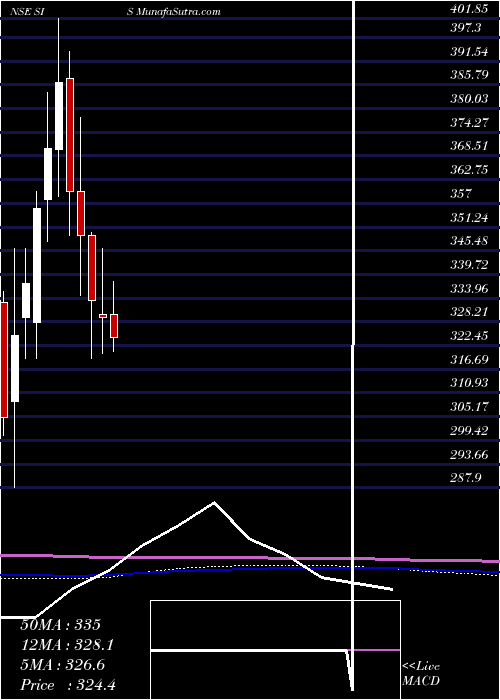Select the 362.75 price axis value
Viewport: 500px width, 700px height.
470,170
